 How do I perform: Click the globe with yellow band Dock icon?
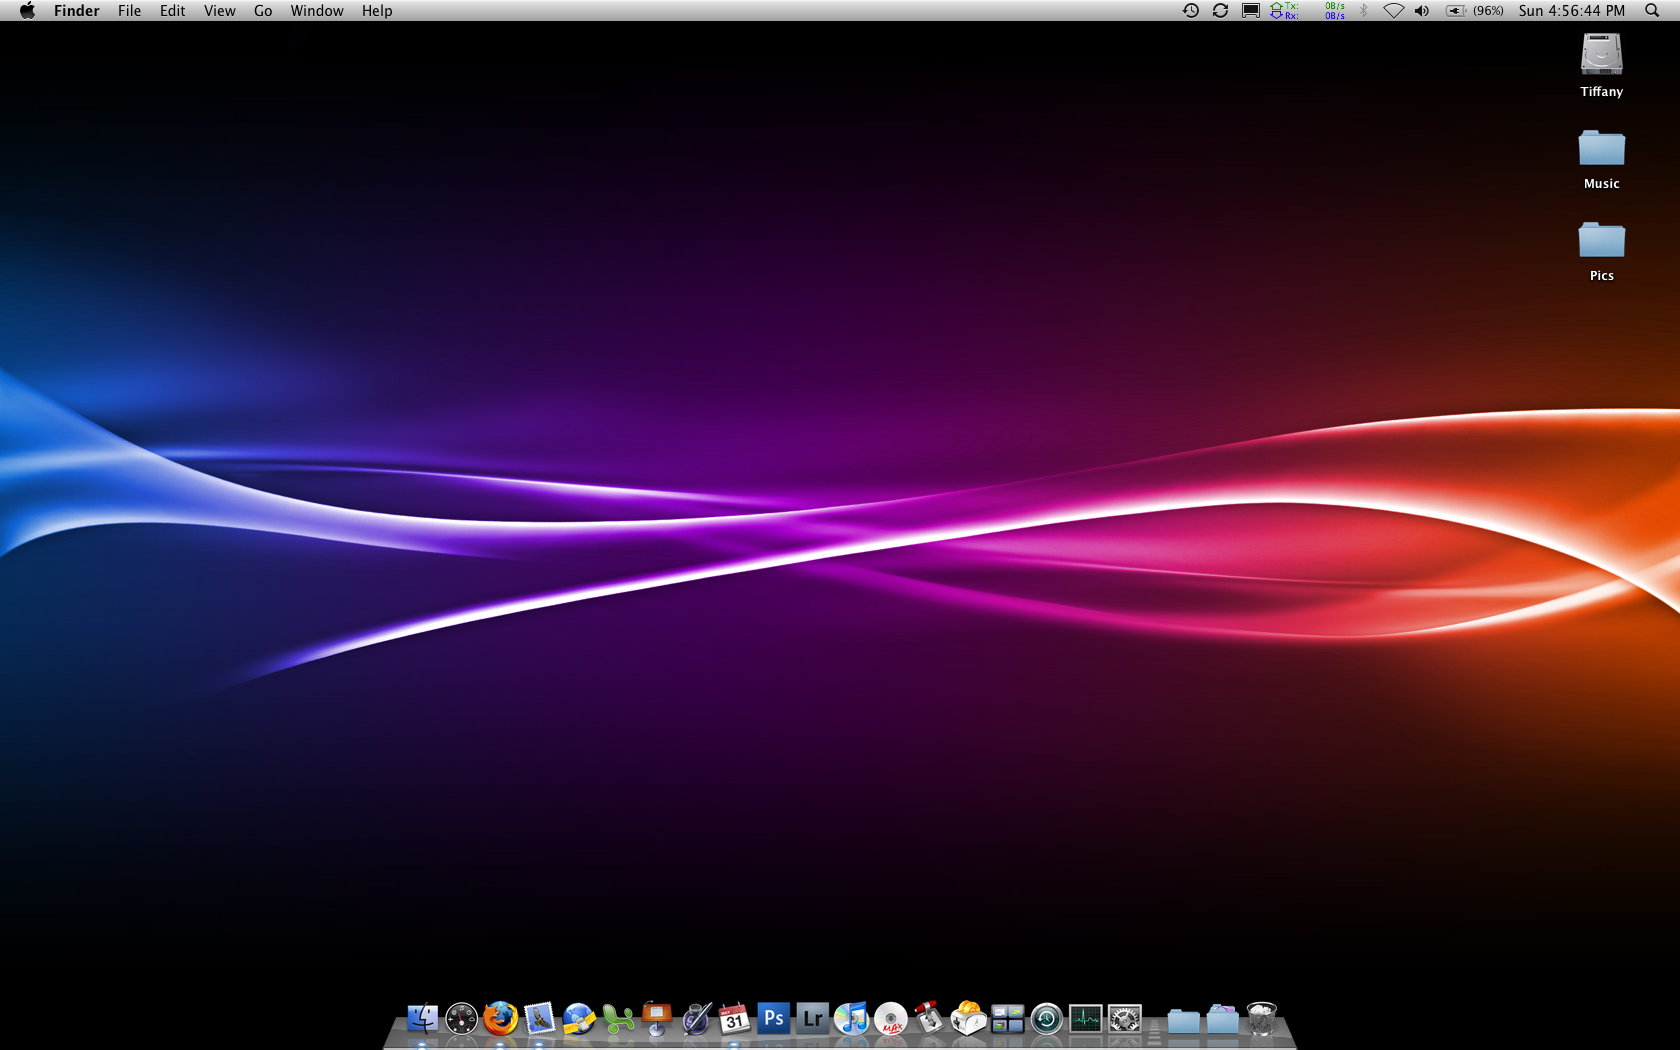(x=578, y=1019)
